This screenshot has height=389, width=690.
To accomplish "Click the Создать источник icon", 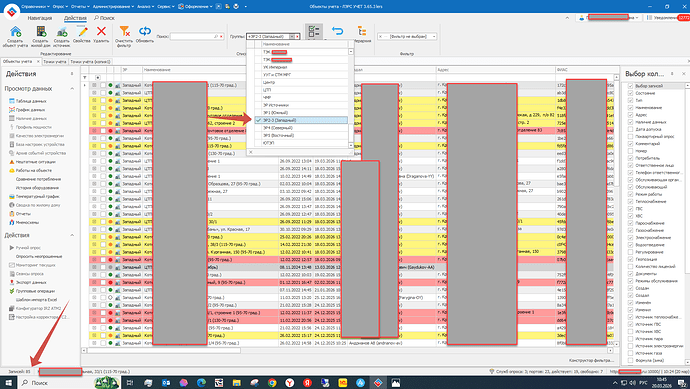I will pos(62,32).
